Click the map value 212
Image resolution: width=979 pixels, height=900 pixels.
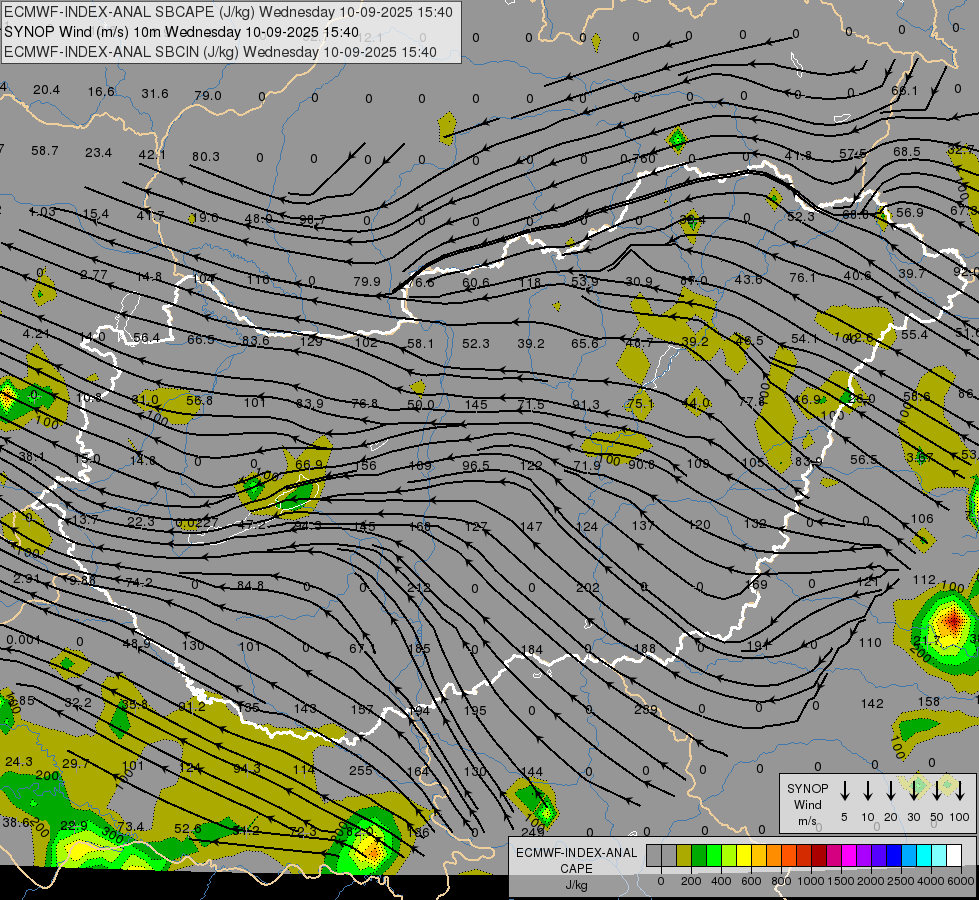pos(418,588)
